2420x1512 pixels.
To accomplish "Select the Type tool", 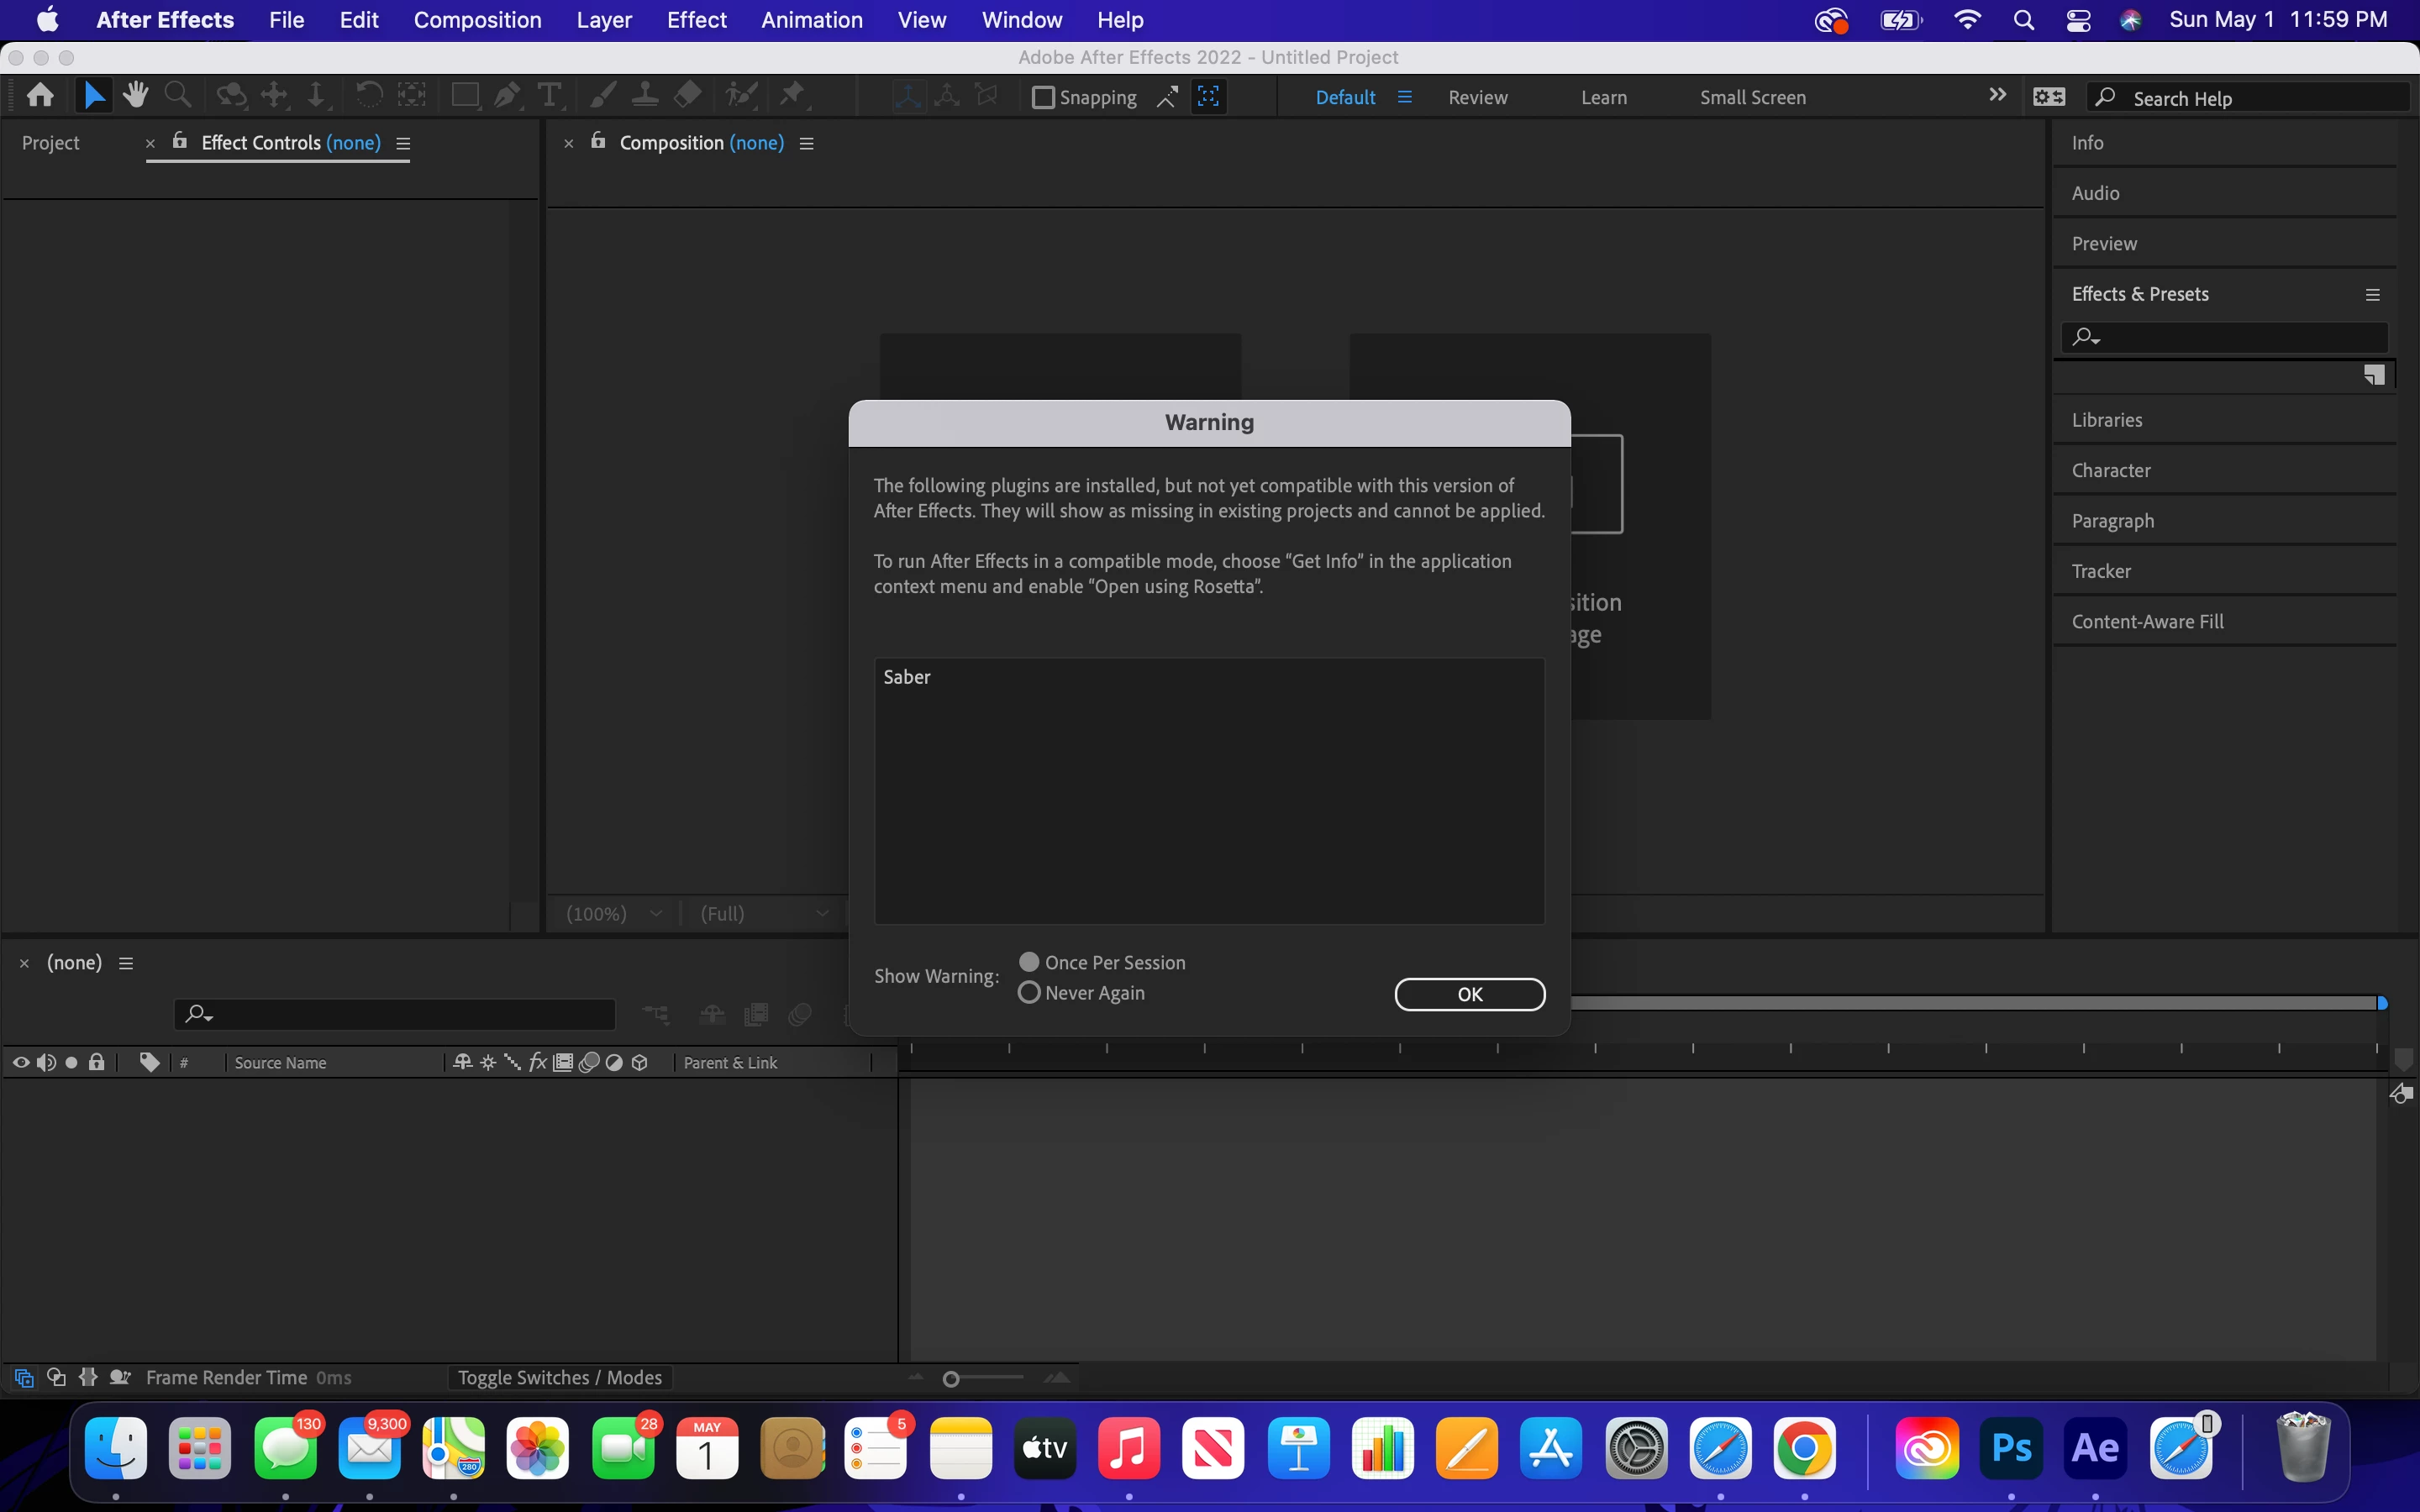I will 549,96.
